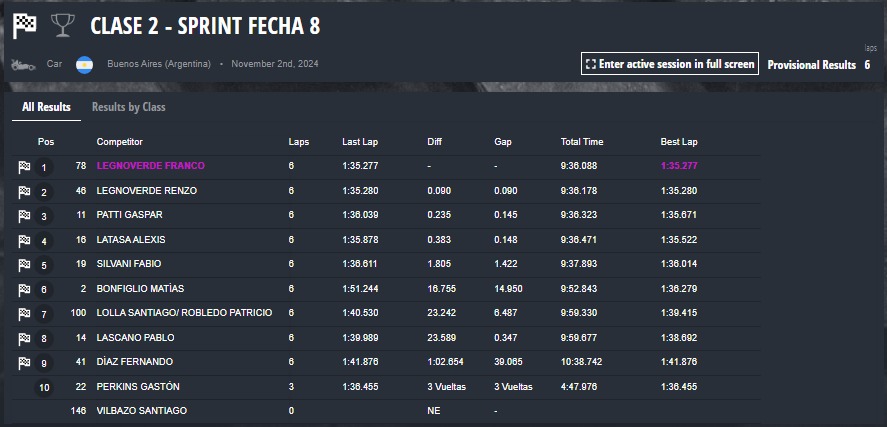Click LEGNOVERDE FRANCO's purple best lap 1:35.277
Screen dimensions: 887x427
679,166
